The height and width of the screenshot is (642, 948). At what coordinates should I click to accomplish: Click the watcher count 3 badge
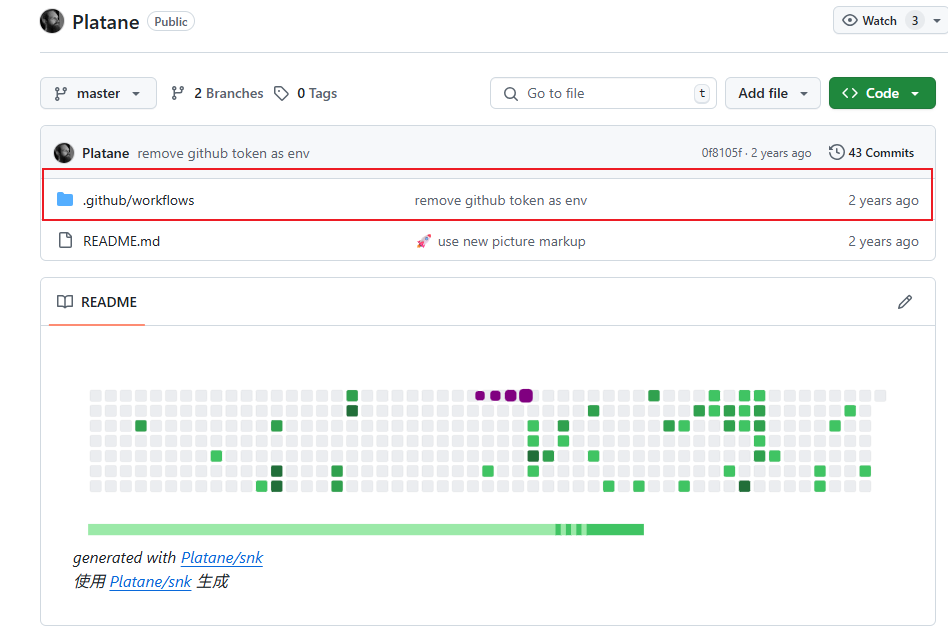click(915, 21)
